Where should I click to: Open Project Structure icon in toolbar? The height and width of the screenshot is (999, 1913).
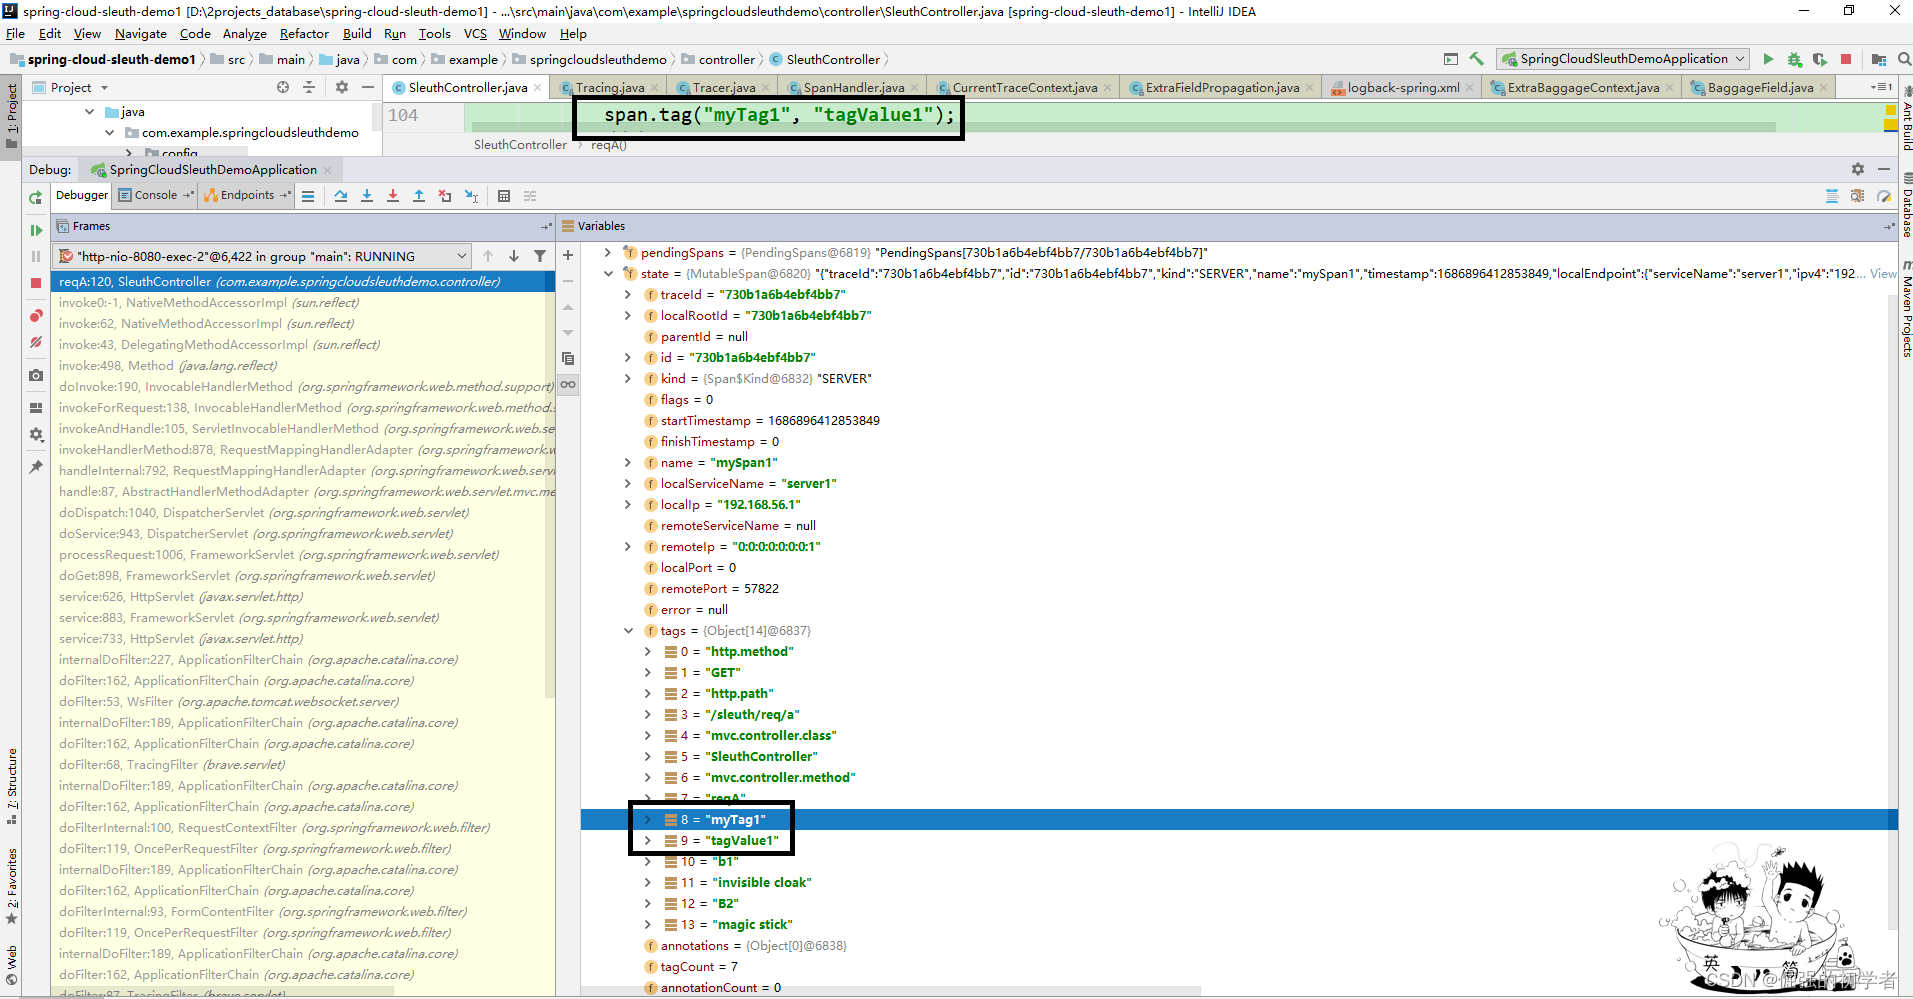[x=1879, y=59]
